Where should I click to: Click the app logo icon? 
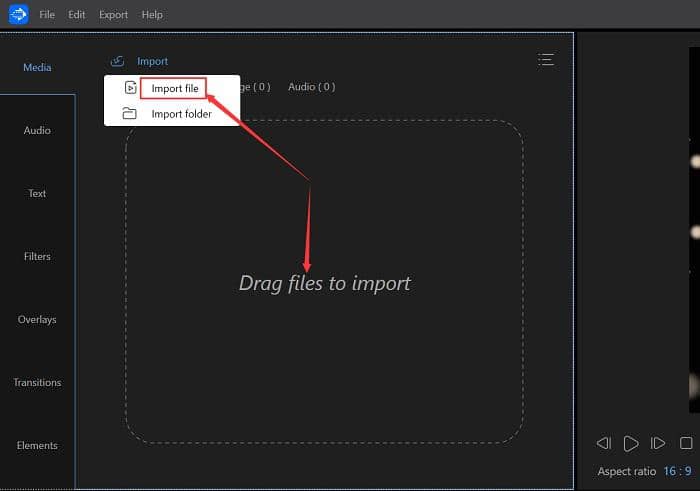(x=18, y=14)
